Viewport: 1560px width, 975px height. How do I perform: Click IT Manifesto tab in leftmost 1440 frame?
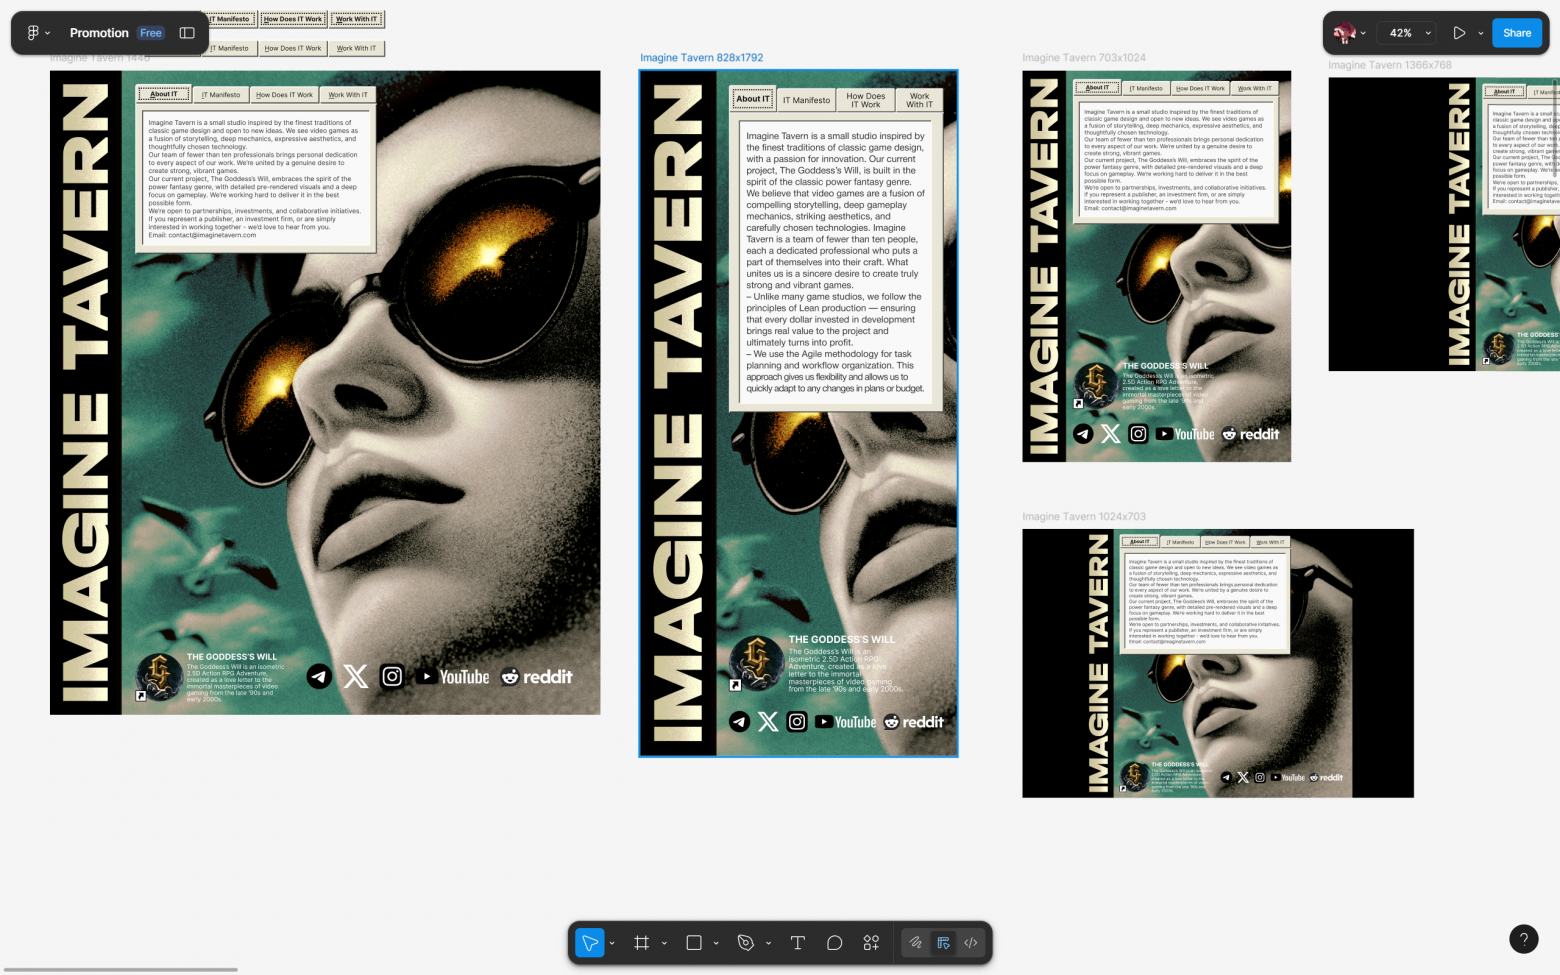[221, 95]
